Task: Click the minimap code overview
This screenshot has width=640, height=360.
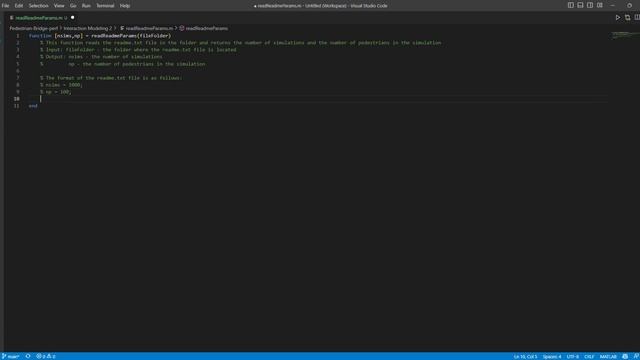Action: (624, 36)
